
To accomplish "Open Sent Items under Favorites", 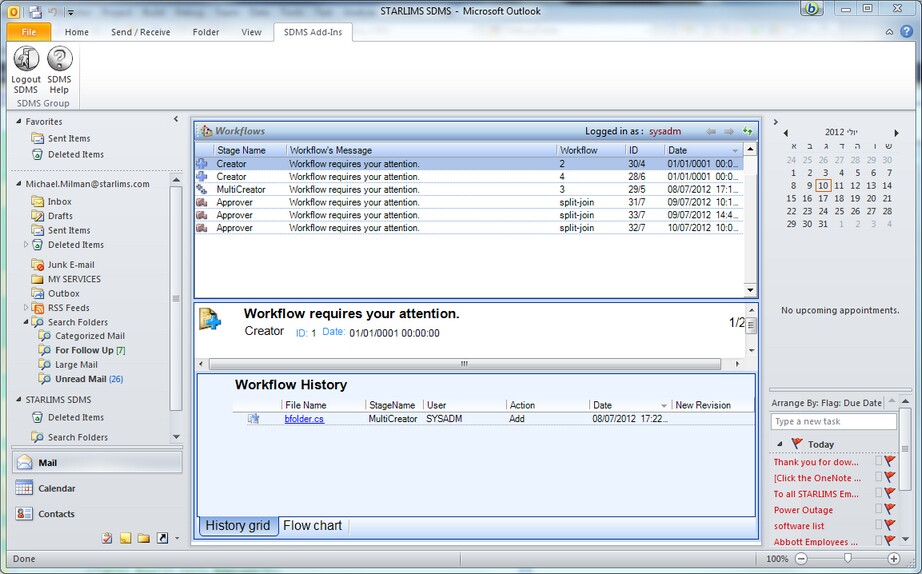I will pyautogui.click(x=69, y=138).
